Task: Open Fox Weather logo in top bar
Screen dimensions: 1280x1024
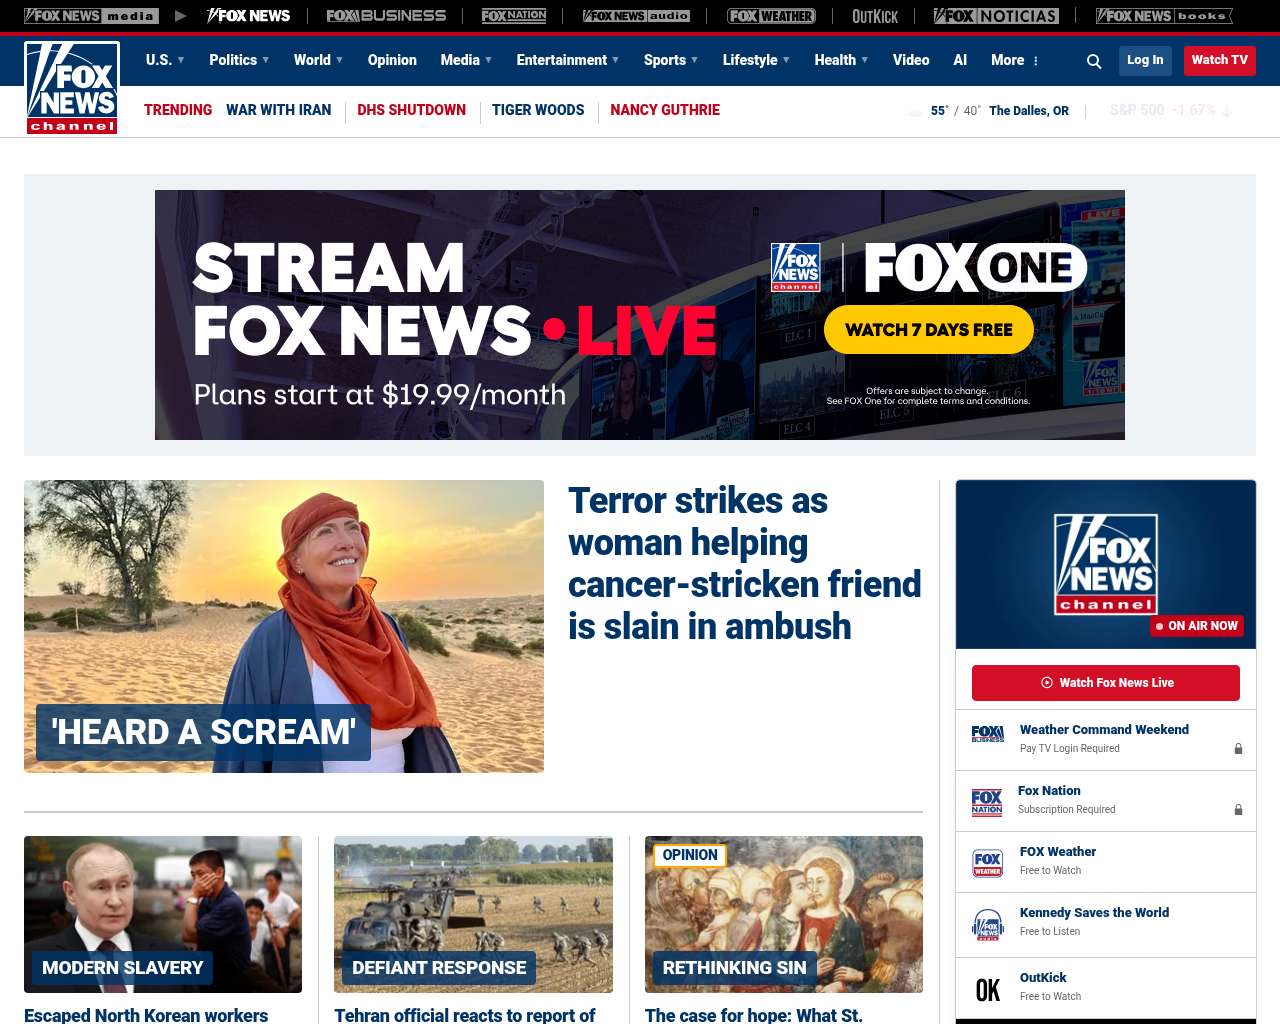Action: pyautogui.click(x=771, y=16)
